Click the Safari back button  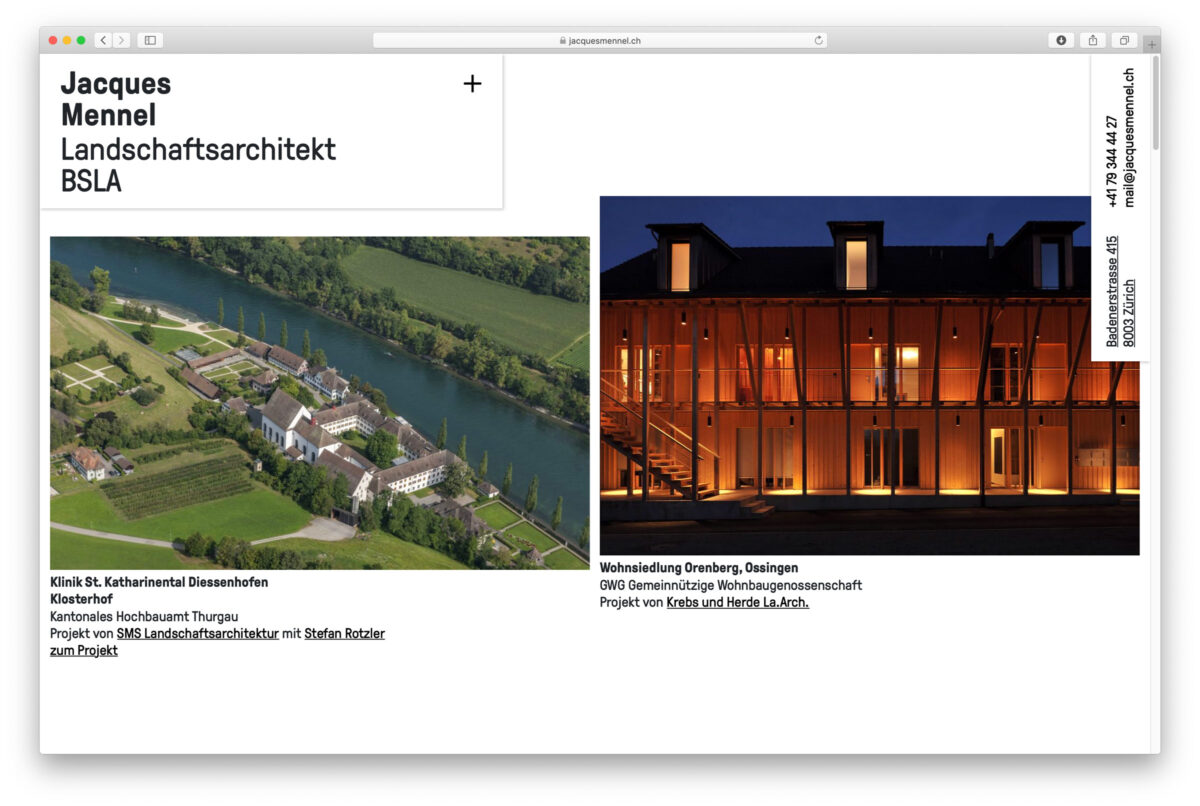[x=103, y=40]
